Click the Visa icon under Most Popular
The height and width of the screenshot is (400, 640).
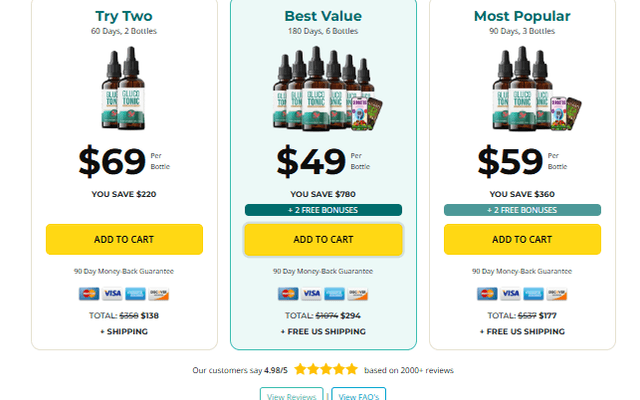tap(511, 294)
